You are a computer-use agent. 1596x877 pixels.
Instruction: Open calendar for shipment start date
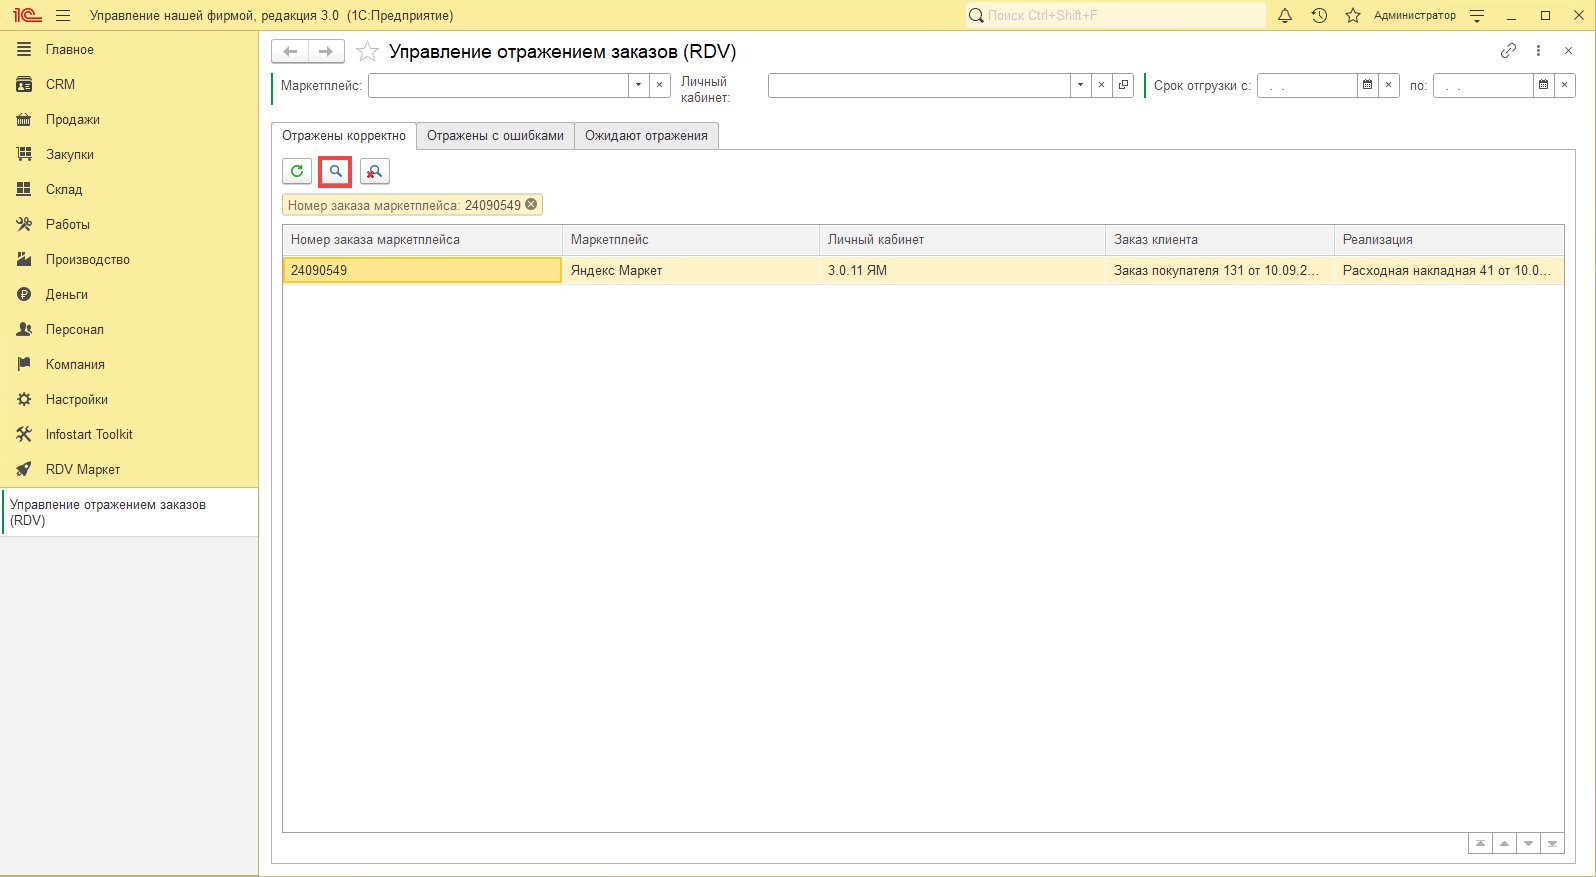(x=1367, y=85)
